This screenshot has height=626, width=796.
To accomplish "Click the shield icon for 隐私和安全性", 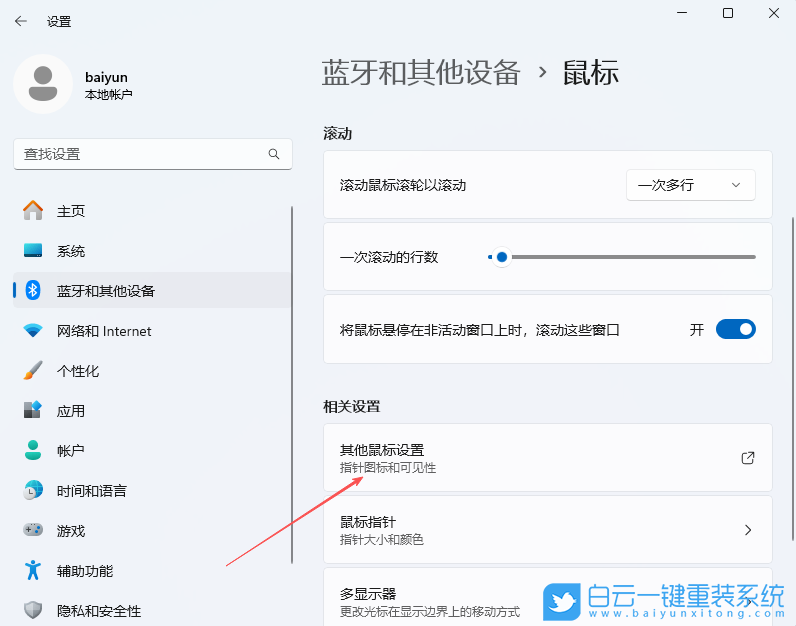I will 33,610.
